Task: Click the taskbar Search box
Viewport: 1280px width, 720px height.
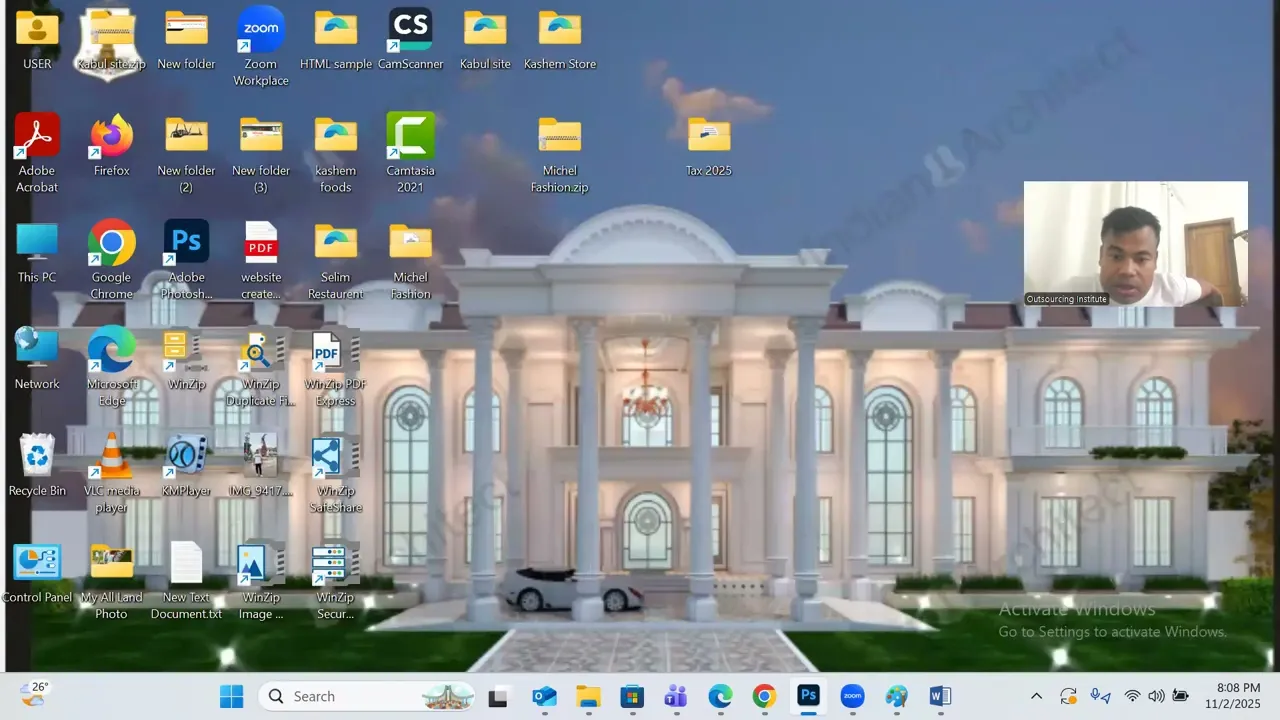Action: click(x=368, y=696)
